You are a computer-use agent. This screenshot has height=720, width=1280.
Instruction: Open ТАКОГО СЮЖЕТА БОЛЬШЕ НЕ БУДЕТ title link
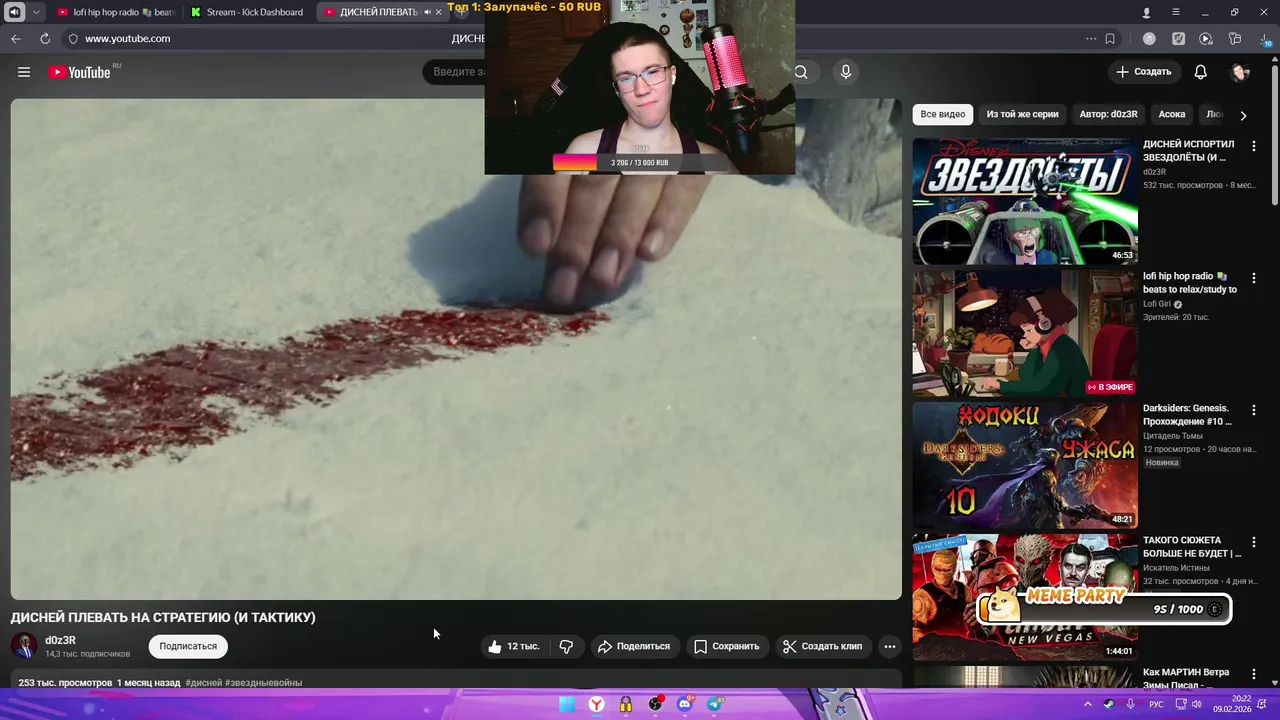(x=1192, y=547)
